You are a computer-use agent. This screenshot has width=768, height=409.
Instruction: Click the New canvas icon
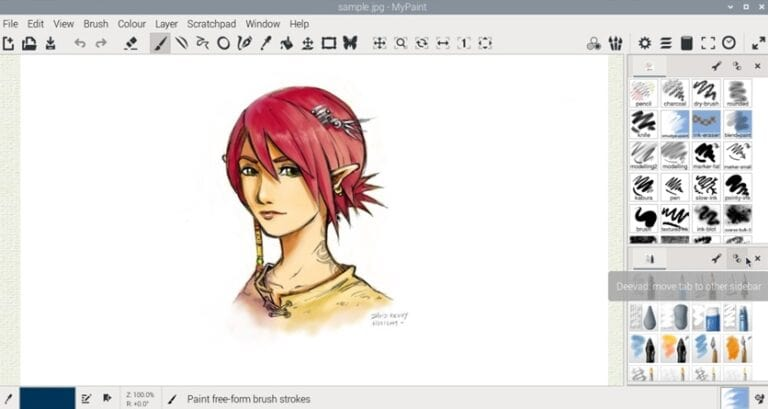click(8, 43)
